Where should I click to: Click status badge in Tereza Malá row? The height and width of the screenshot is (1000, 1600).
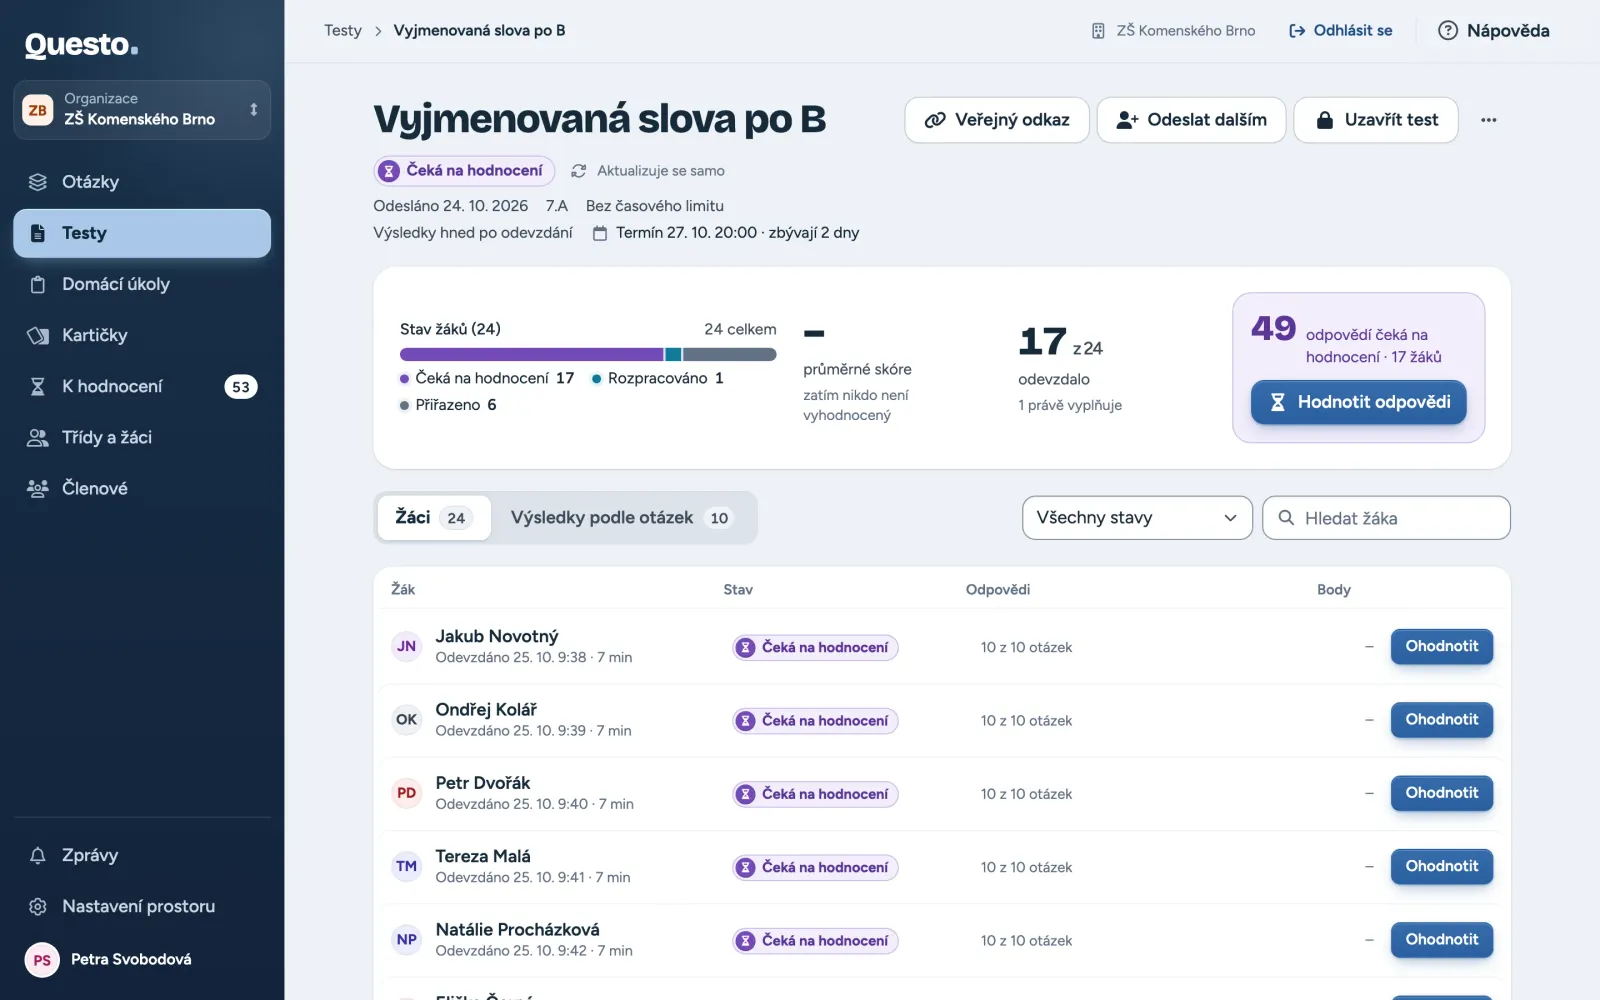[815, 868]
